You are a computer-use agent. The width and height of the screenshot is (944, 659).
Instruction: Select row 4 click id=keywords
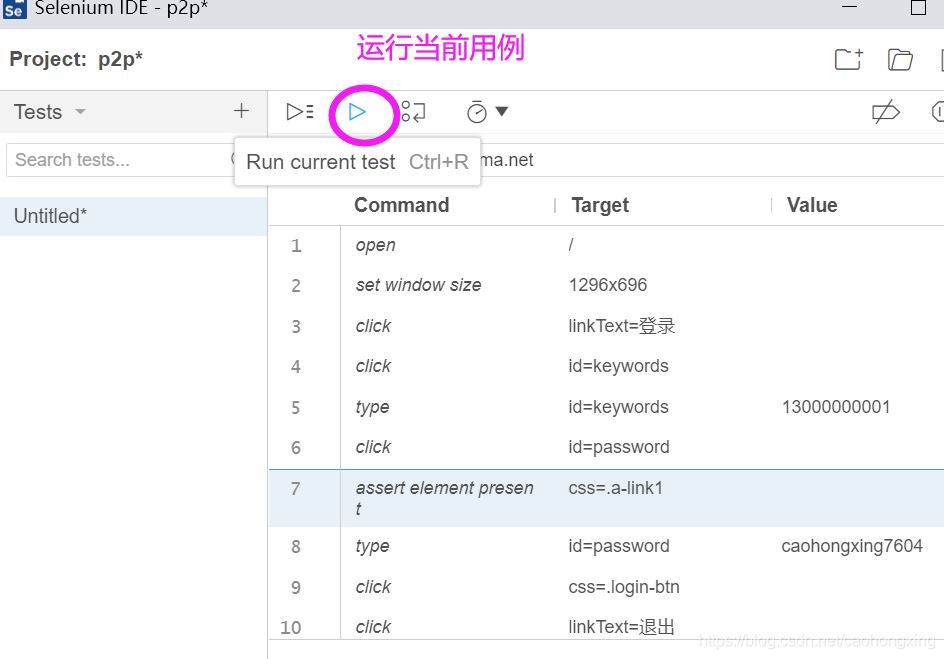click(x=606, y=366)
